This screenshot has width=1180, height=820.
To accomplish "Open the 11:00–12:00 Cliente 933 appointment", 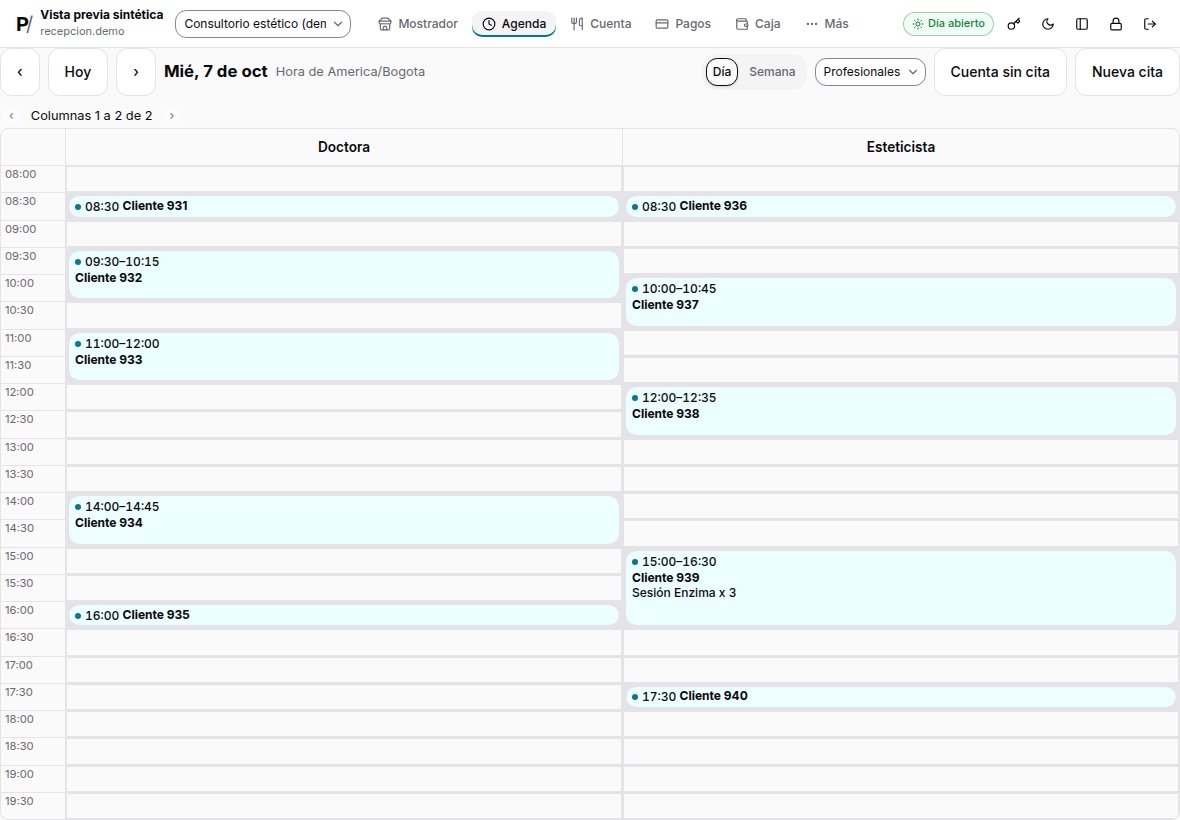I will click(x=344, y=357).
